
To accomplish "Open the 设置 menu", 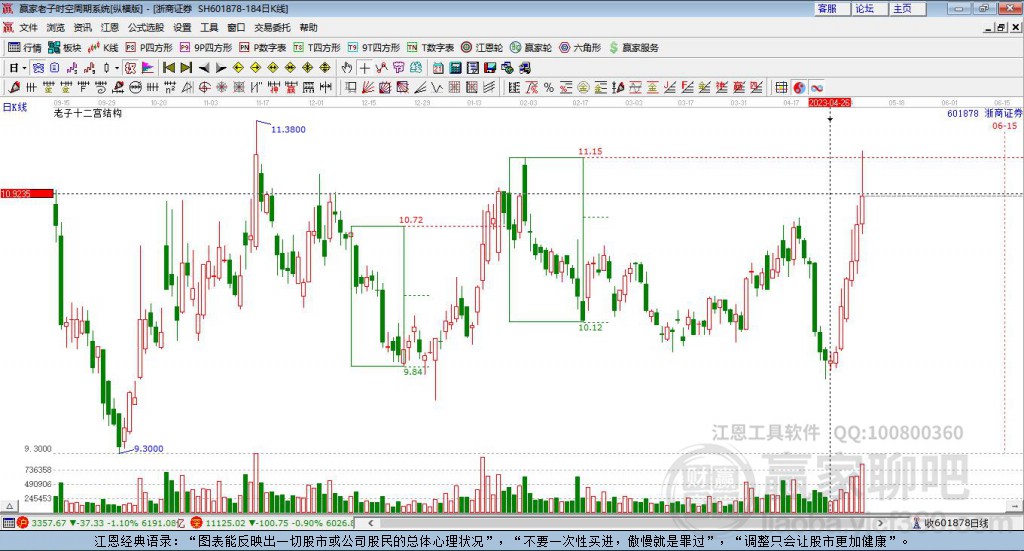I will point(182,27).
